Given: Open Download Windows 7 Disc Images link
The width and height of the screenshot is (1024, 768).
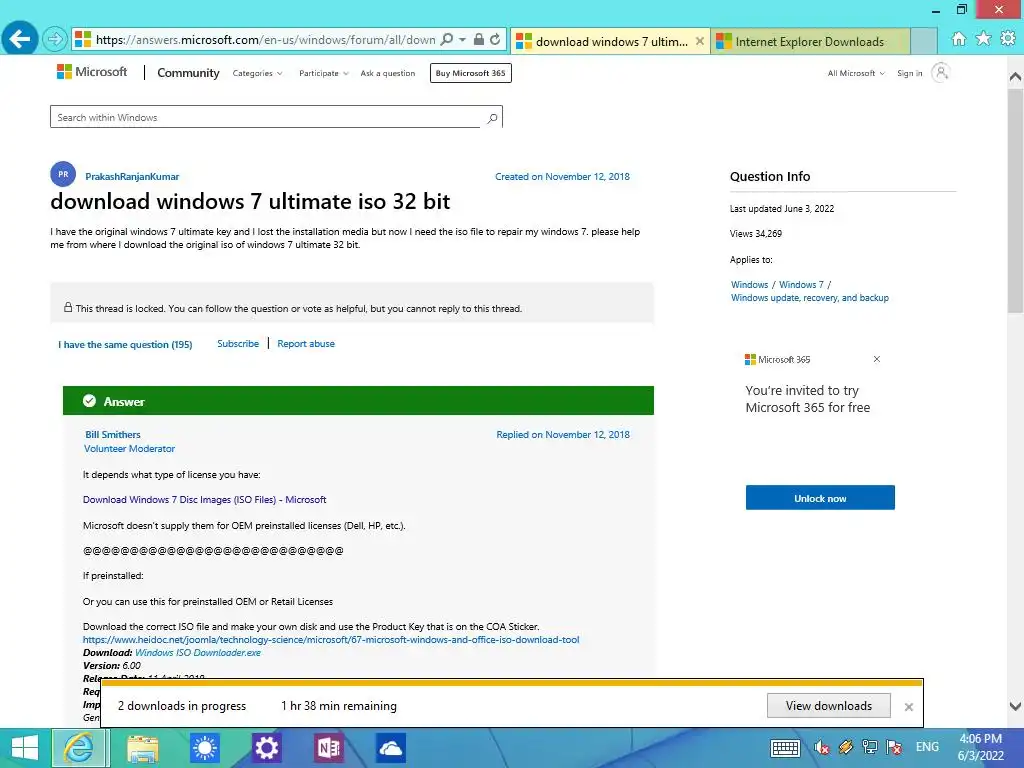Looking at the screenshot, I should 204,500.
